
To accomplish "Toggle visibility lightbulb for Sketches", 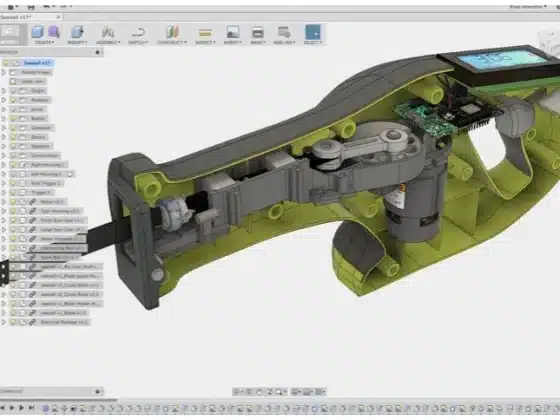I will [x=13, y=146].
